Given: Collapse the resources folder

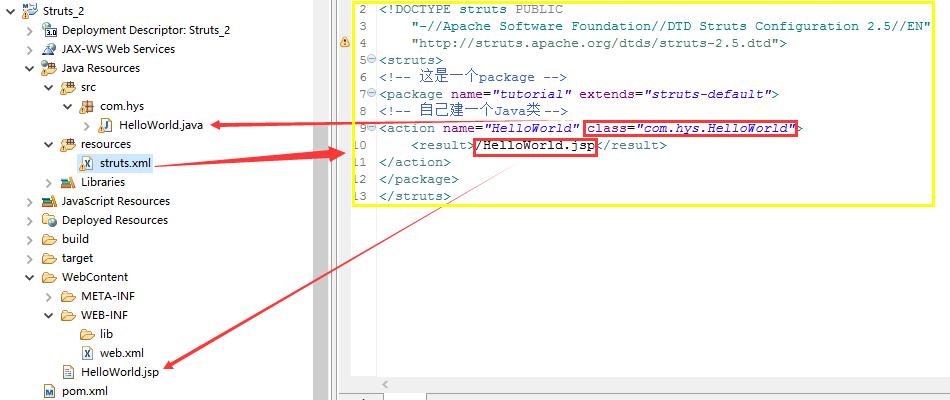Looking at the screenshot, I should click(49, 144).
